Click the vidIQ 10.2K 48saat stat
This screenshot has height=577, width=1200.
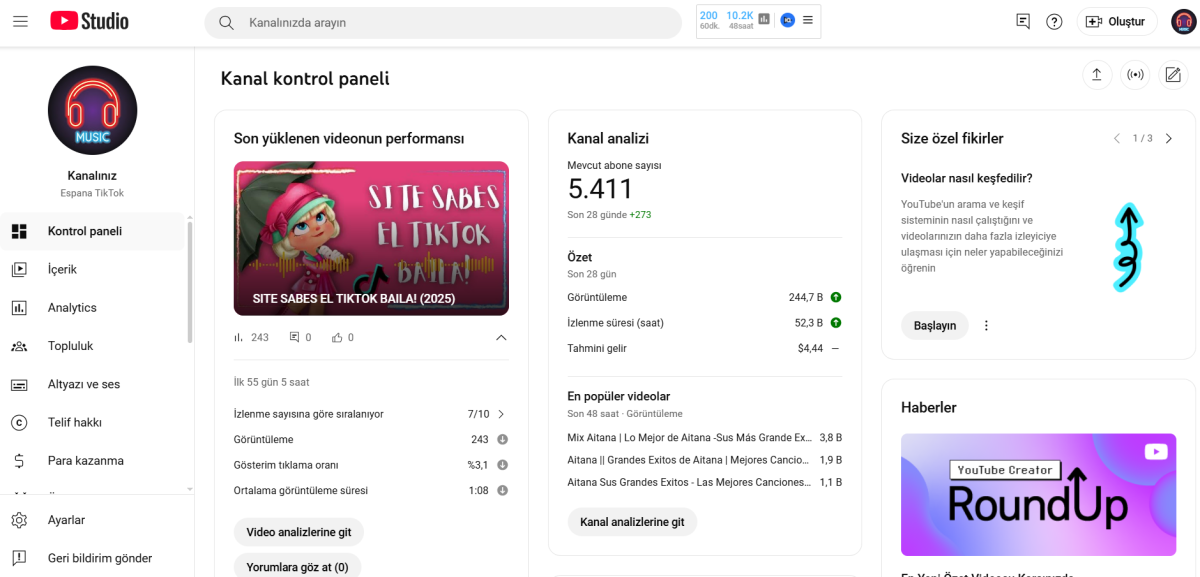[740, 20]
